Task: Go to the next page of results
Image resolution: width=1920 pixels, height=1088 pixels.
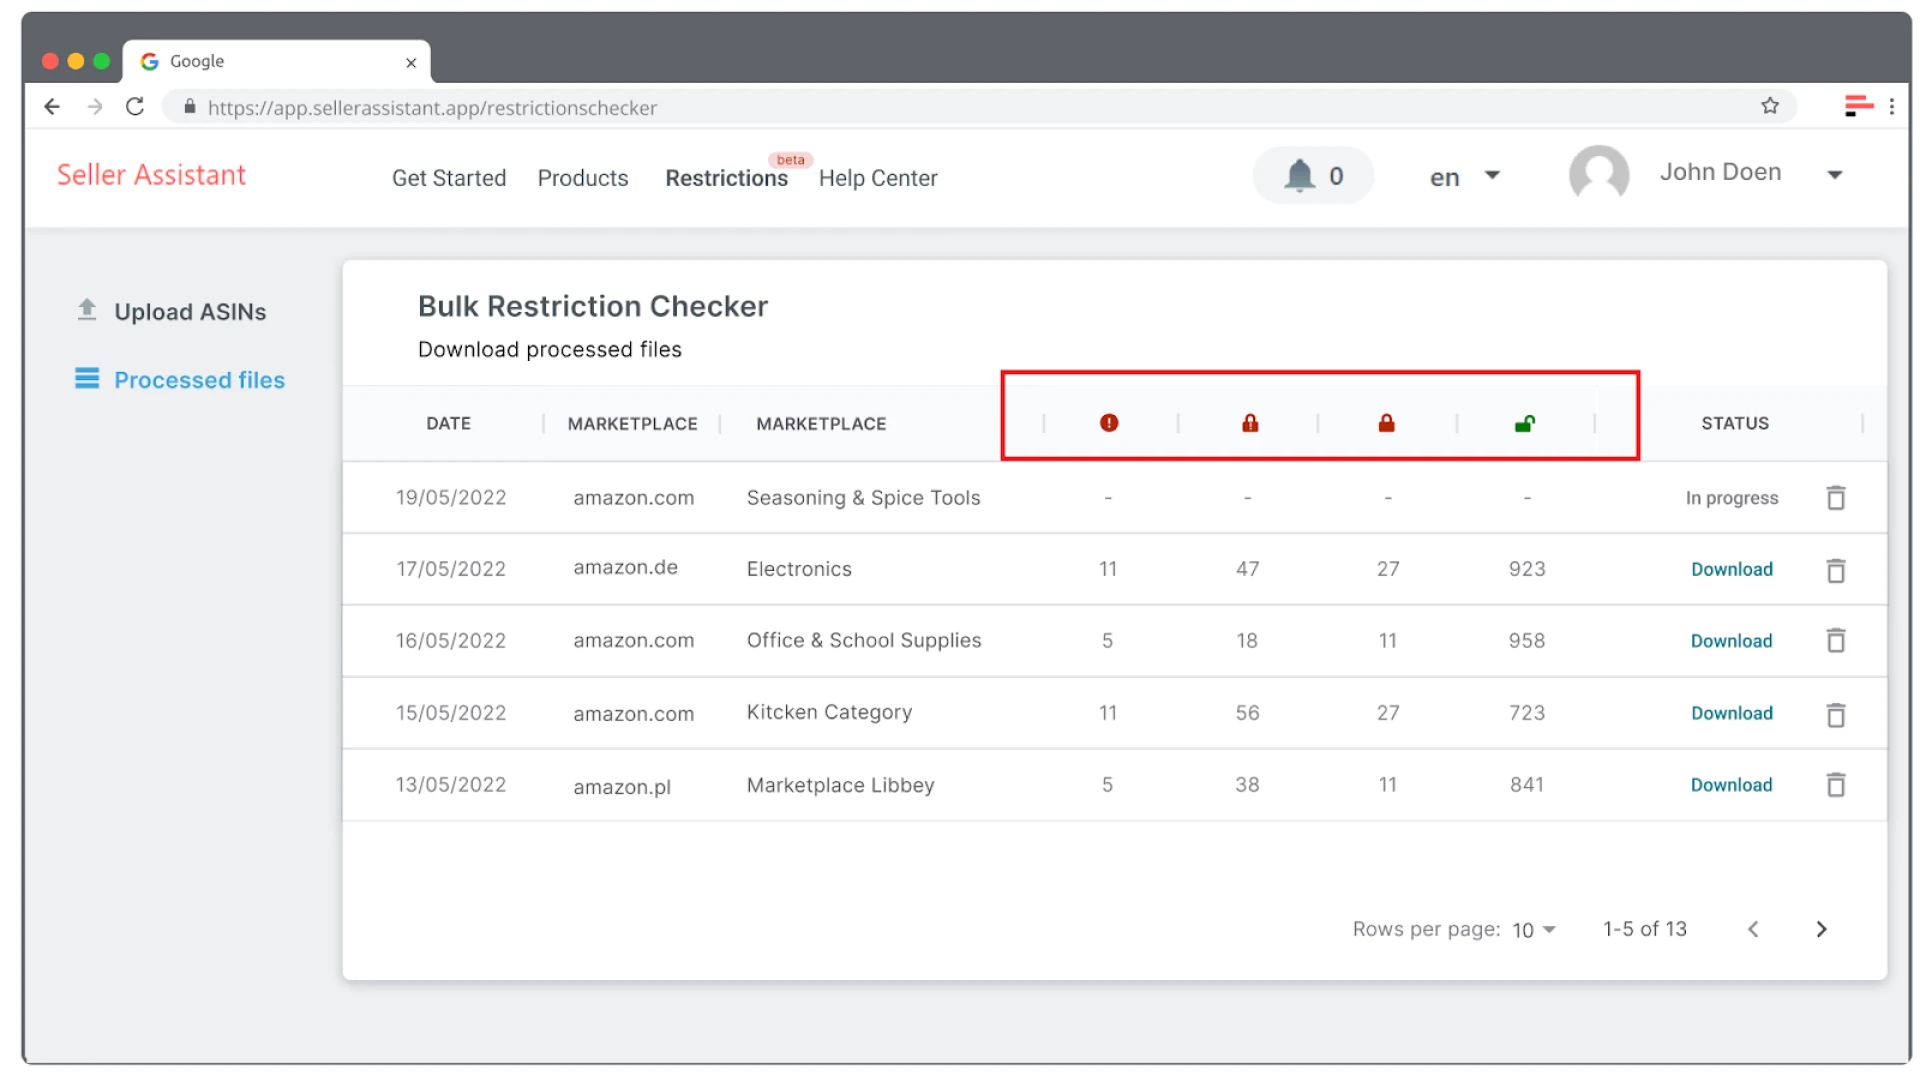Action: [1821, 929]
